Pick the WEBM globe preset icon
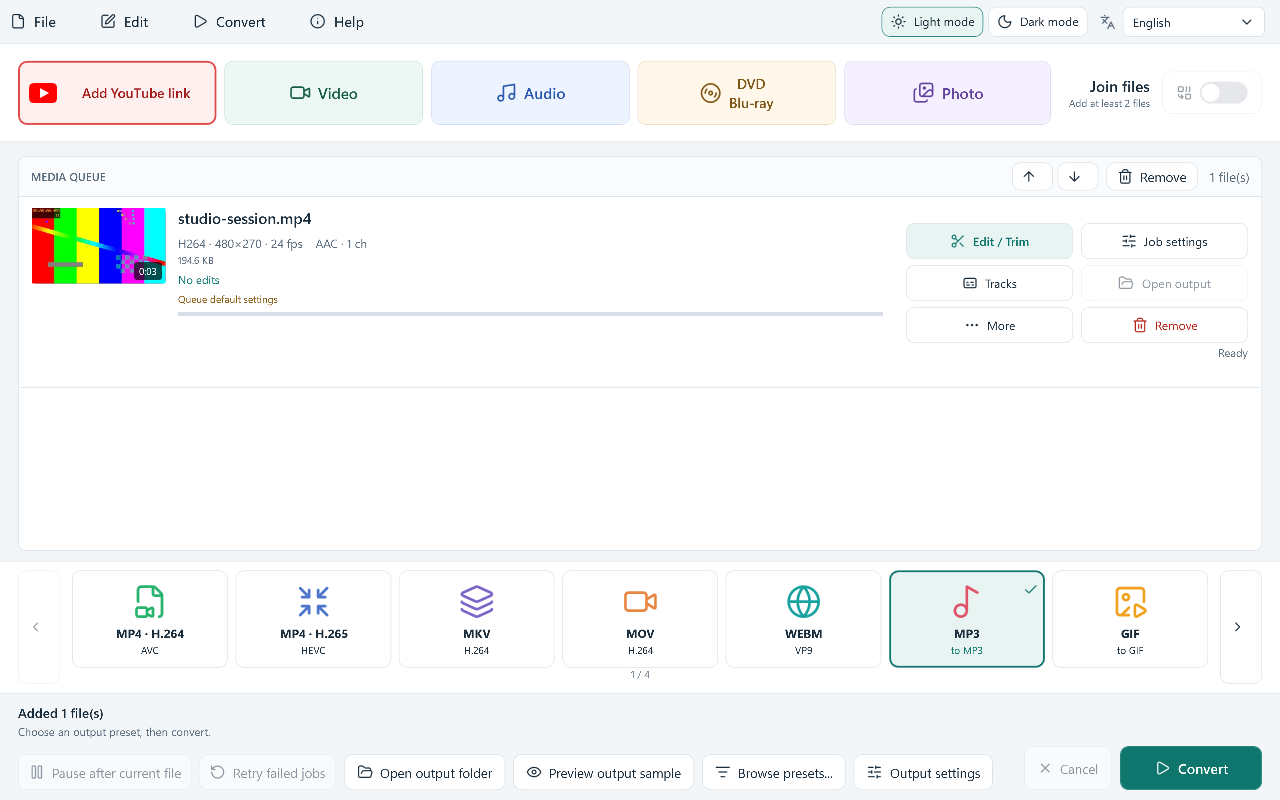The width and height of the screenshot is (1280, 800). click(803, 602)
